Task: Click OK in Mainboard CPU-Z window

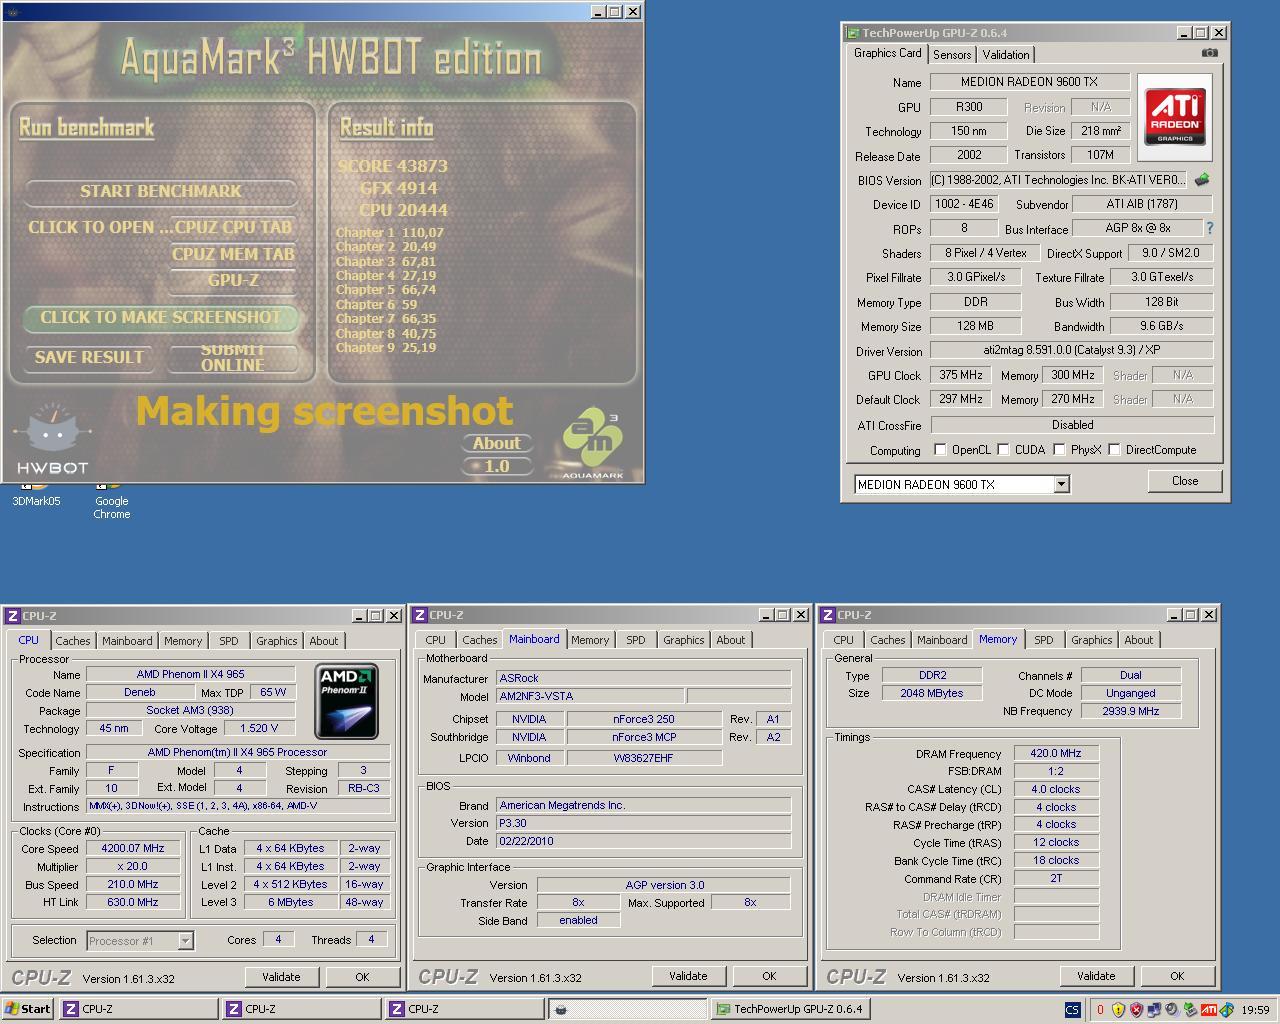Action: click(x=769, y=976)
